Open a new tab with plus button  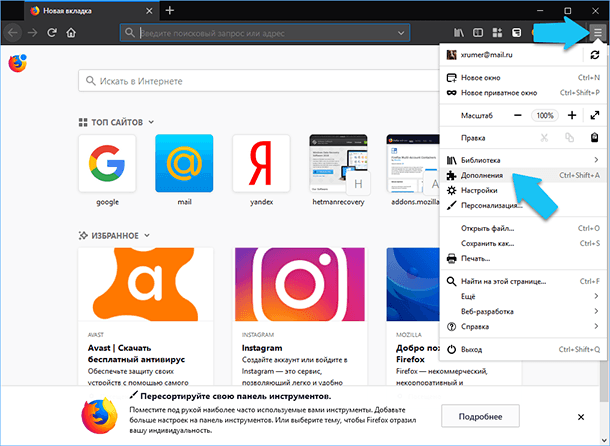click(x=170, y=11)
